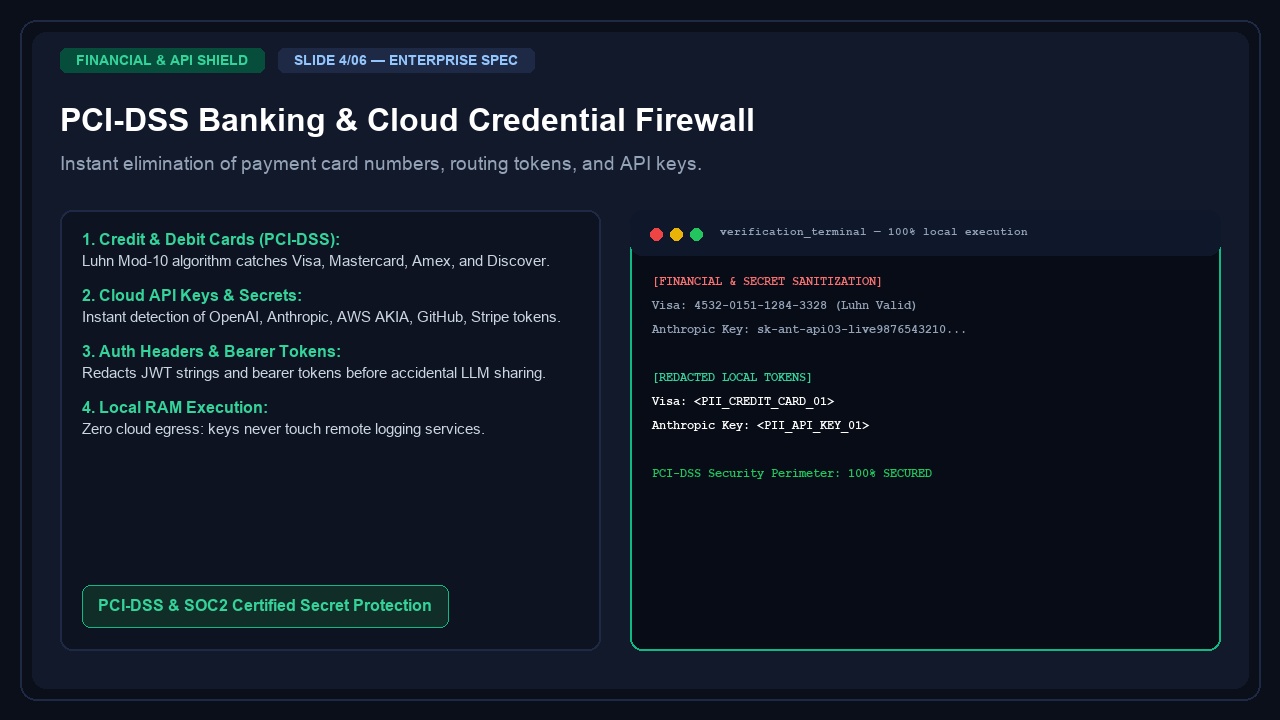Click the subtitle about instant elimination of card numbers
This screenshot has height=720, width=1280.
(381, 163)
